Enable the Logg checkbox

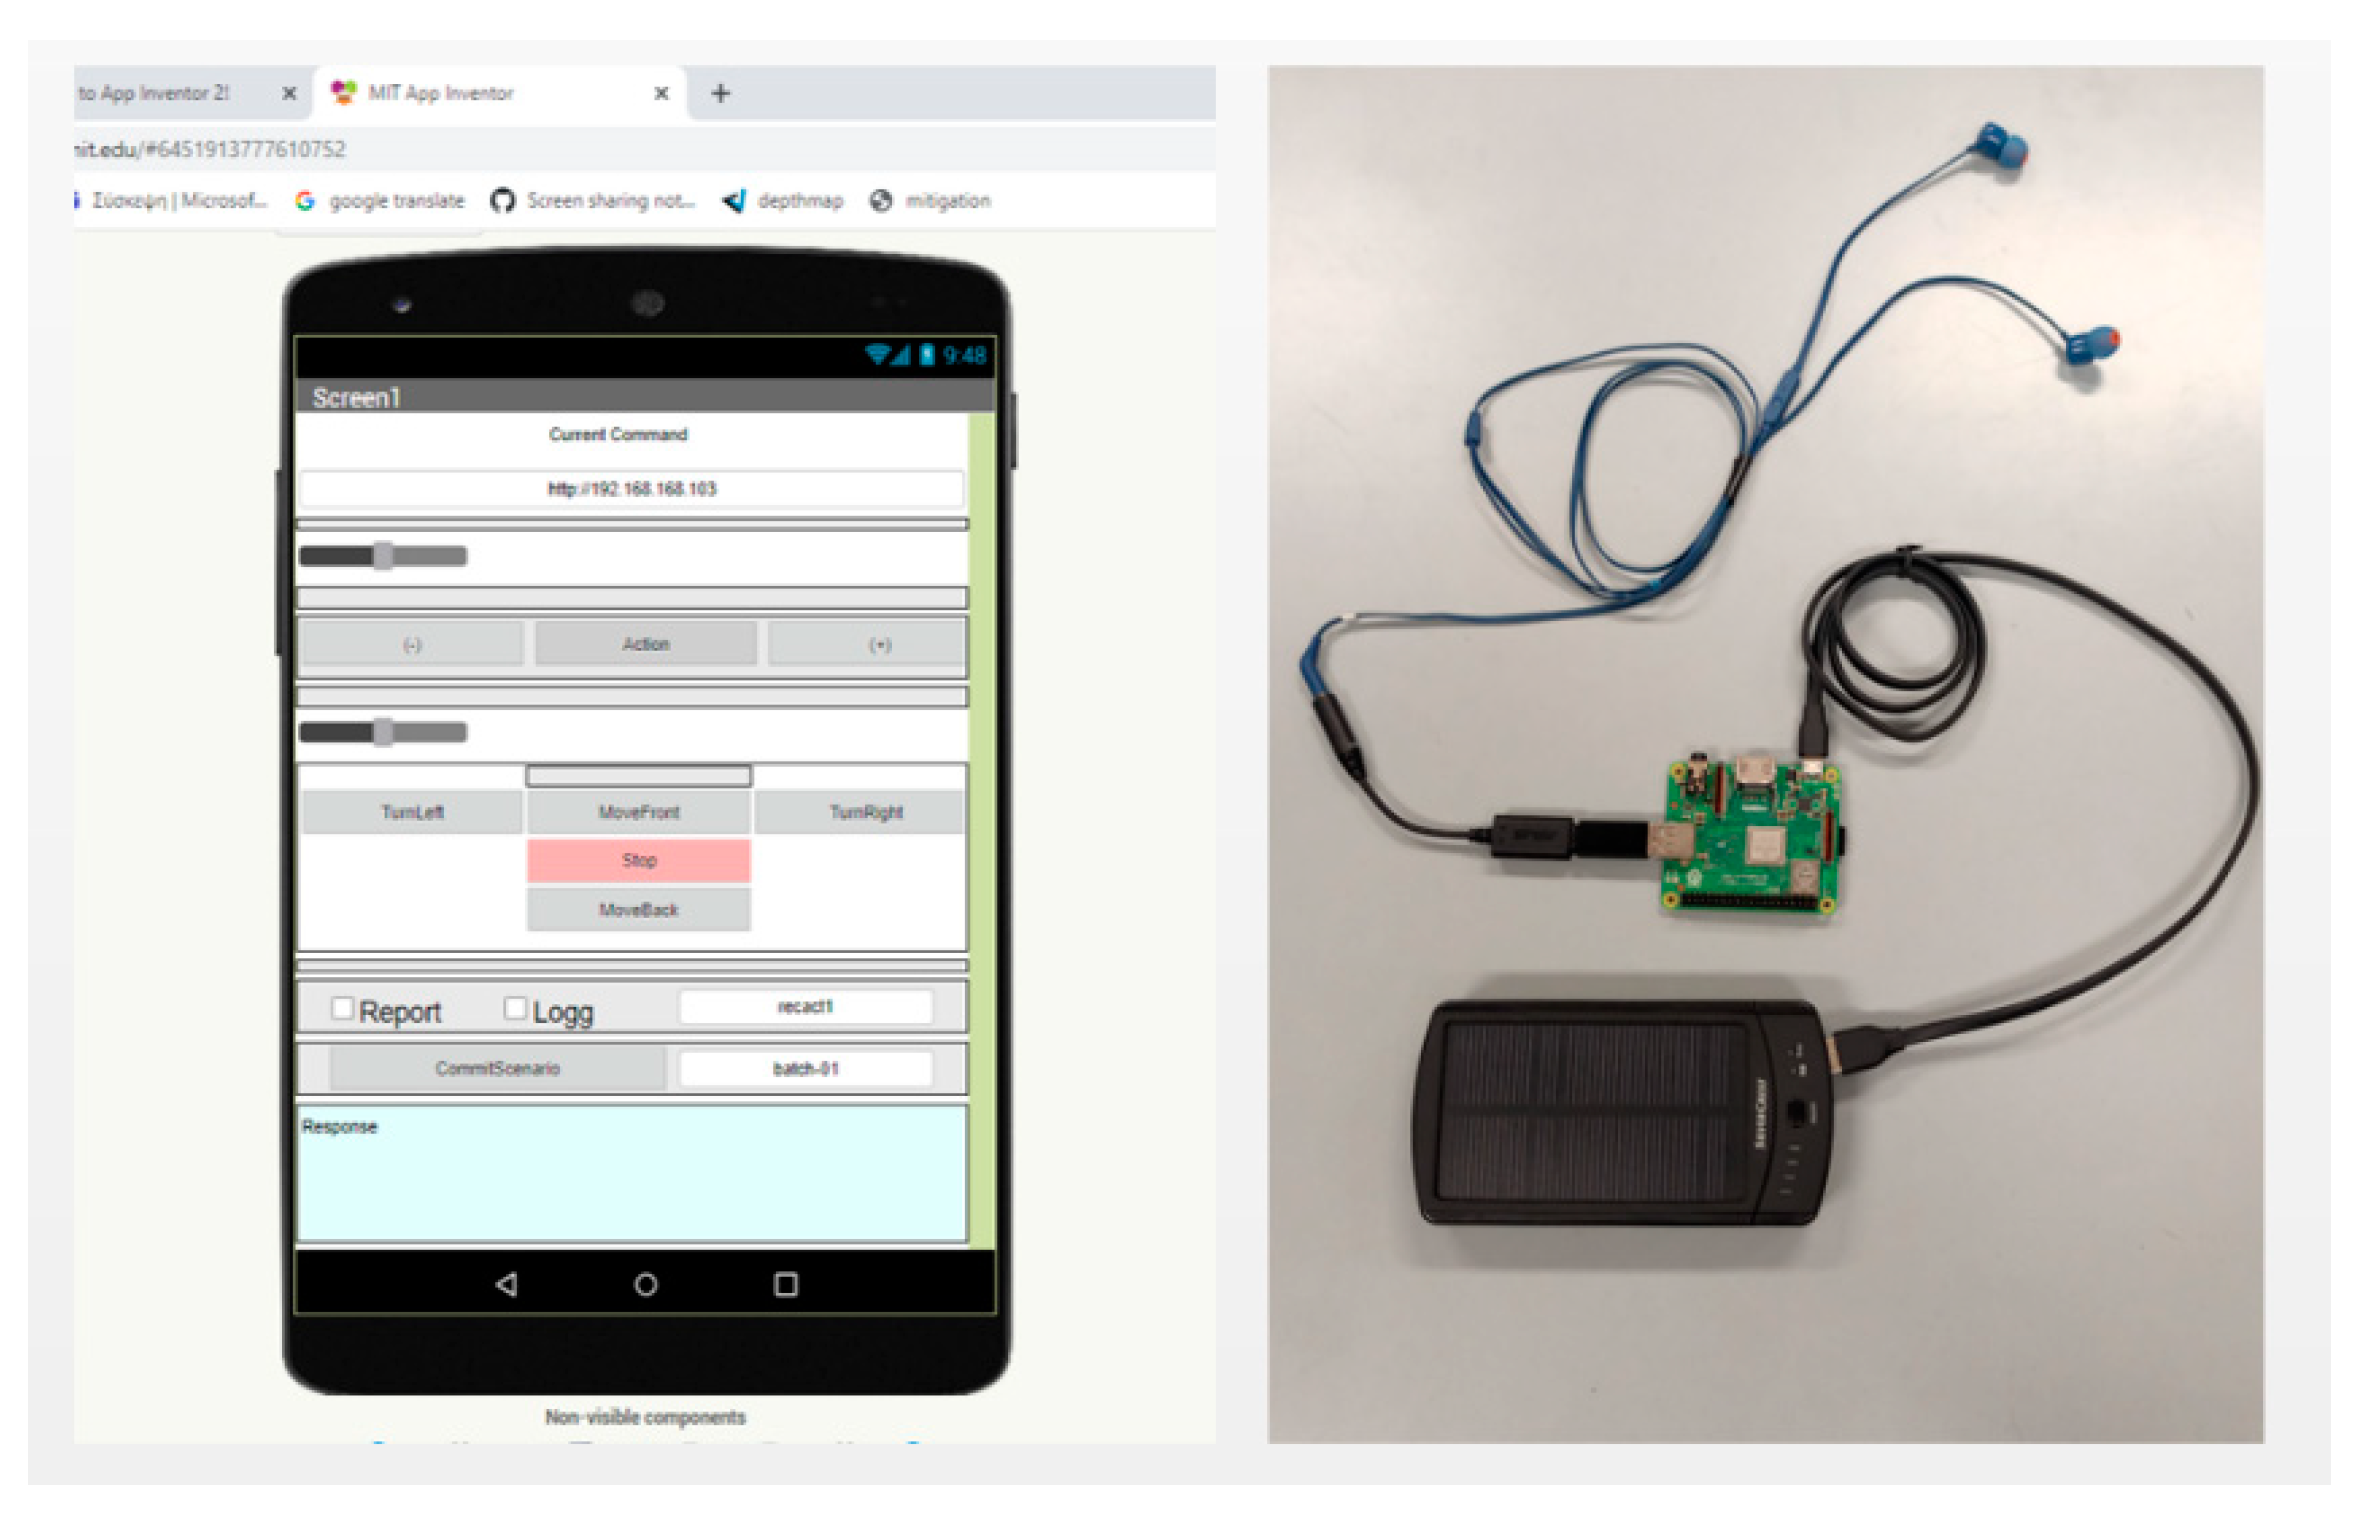[x=515, y=1008]
